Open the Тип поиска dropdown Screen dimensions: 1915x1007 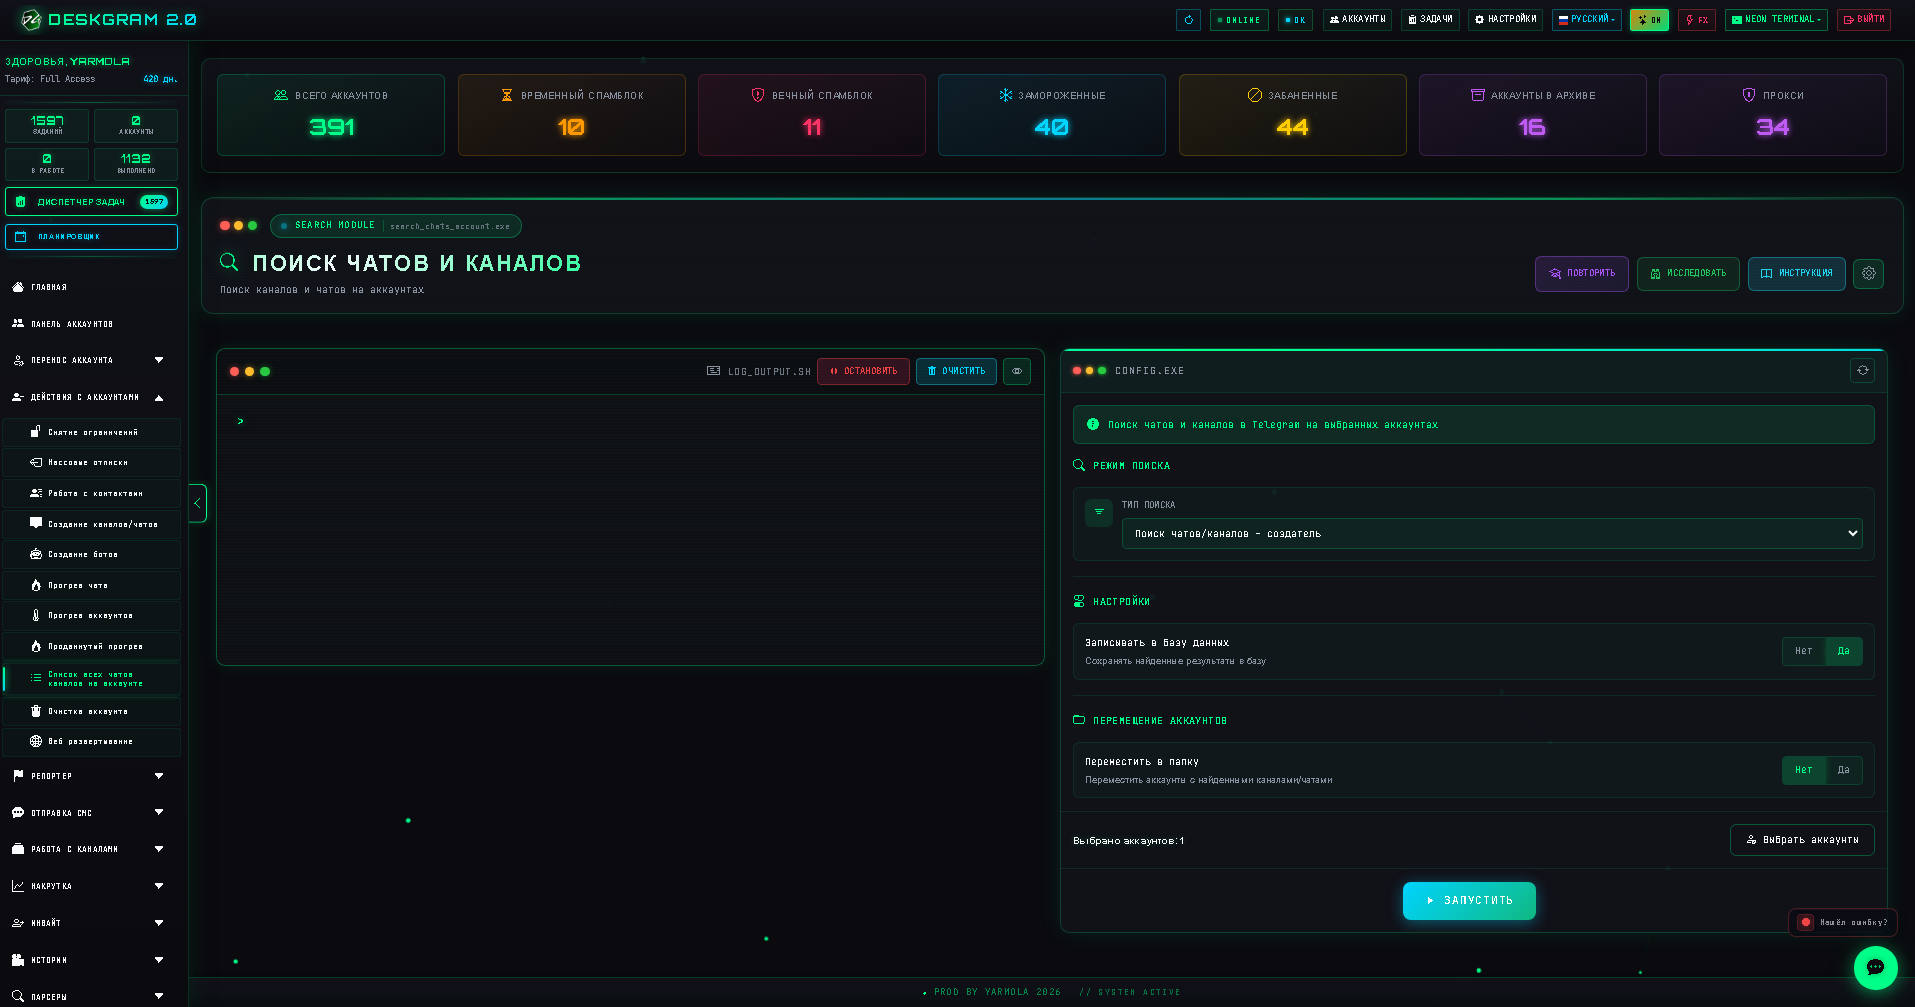pos(1492,533)
